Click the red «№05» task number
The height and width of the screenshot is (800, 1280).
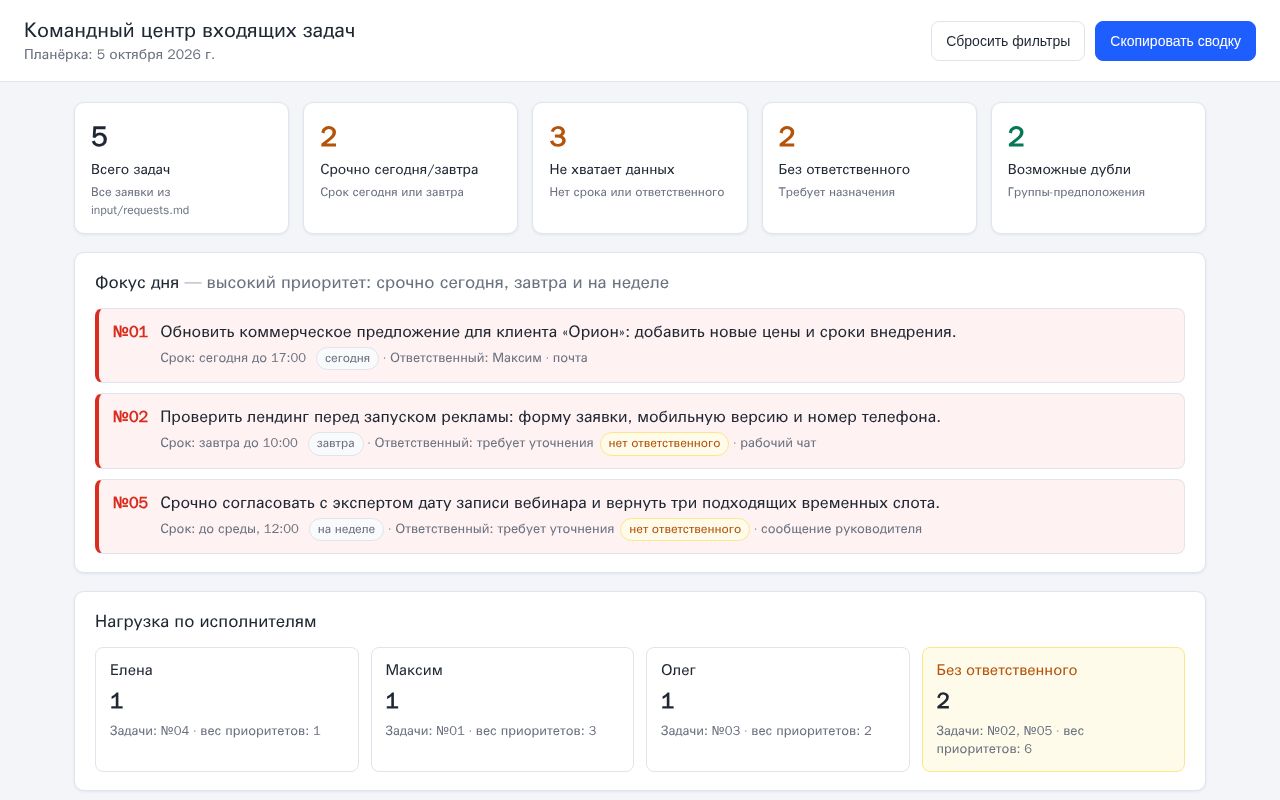click(x=130, y=503)
